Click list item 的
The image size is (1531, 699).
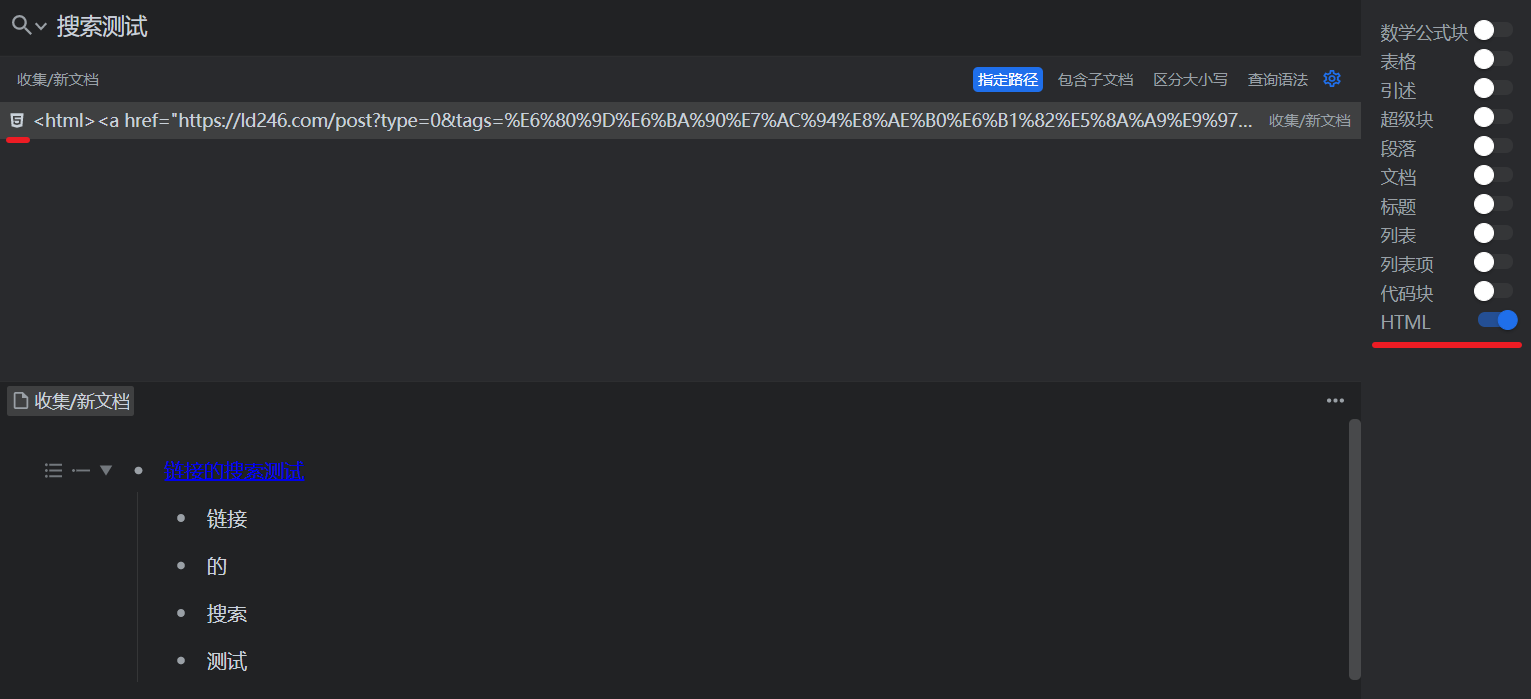click(217, 566)
